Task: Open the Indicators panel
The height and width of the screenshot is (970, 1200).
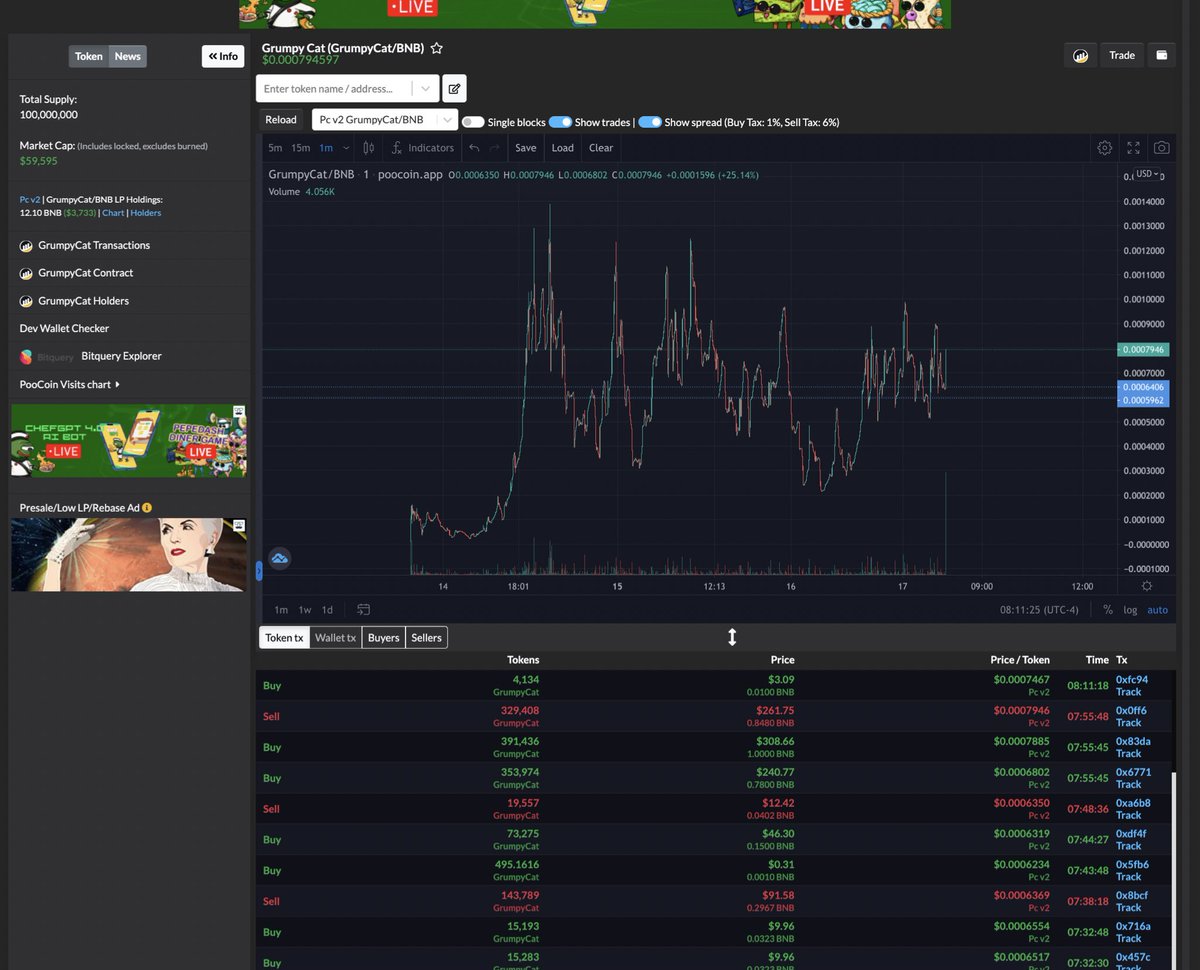Action: point(422,147)
